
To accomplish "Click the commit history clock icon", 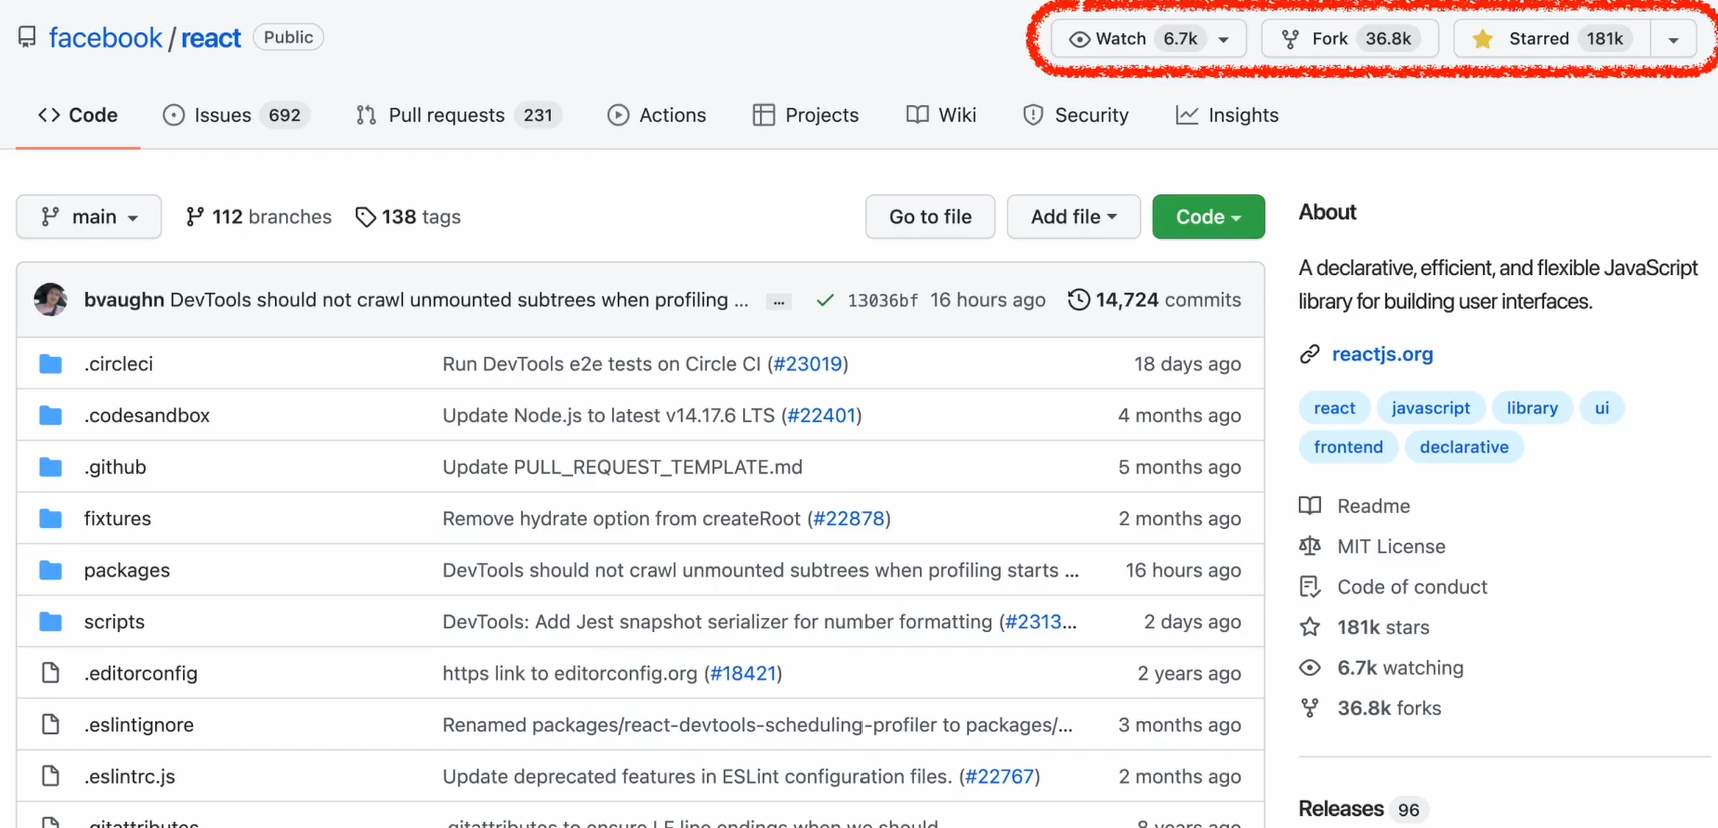I will point(1079,300).
